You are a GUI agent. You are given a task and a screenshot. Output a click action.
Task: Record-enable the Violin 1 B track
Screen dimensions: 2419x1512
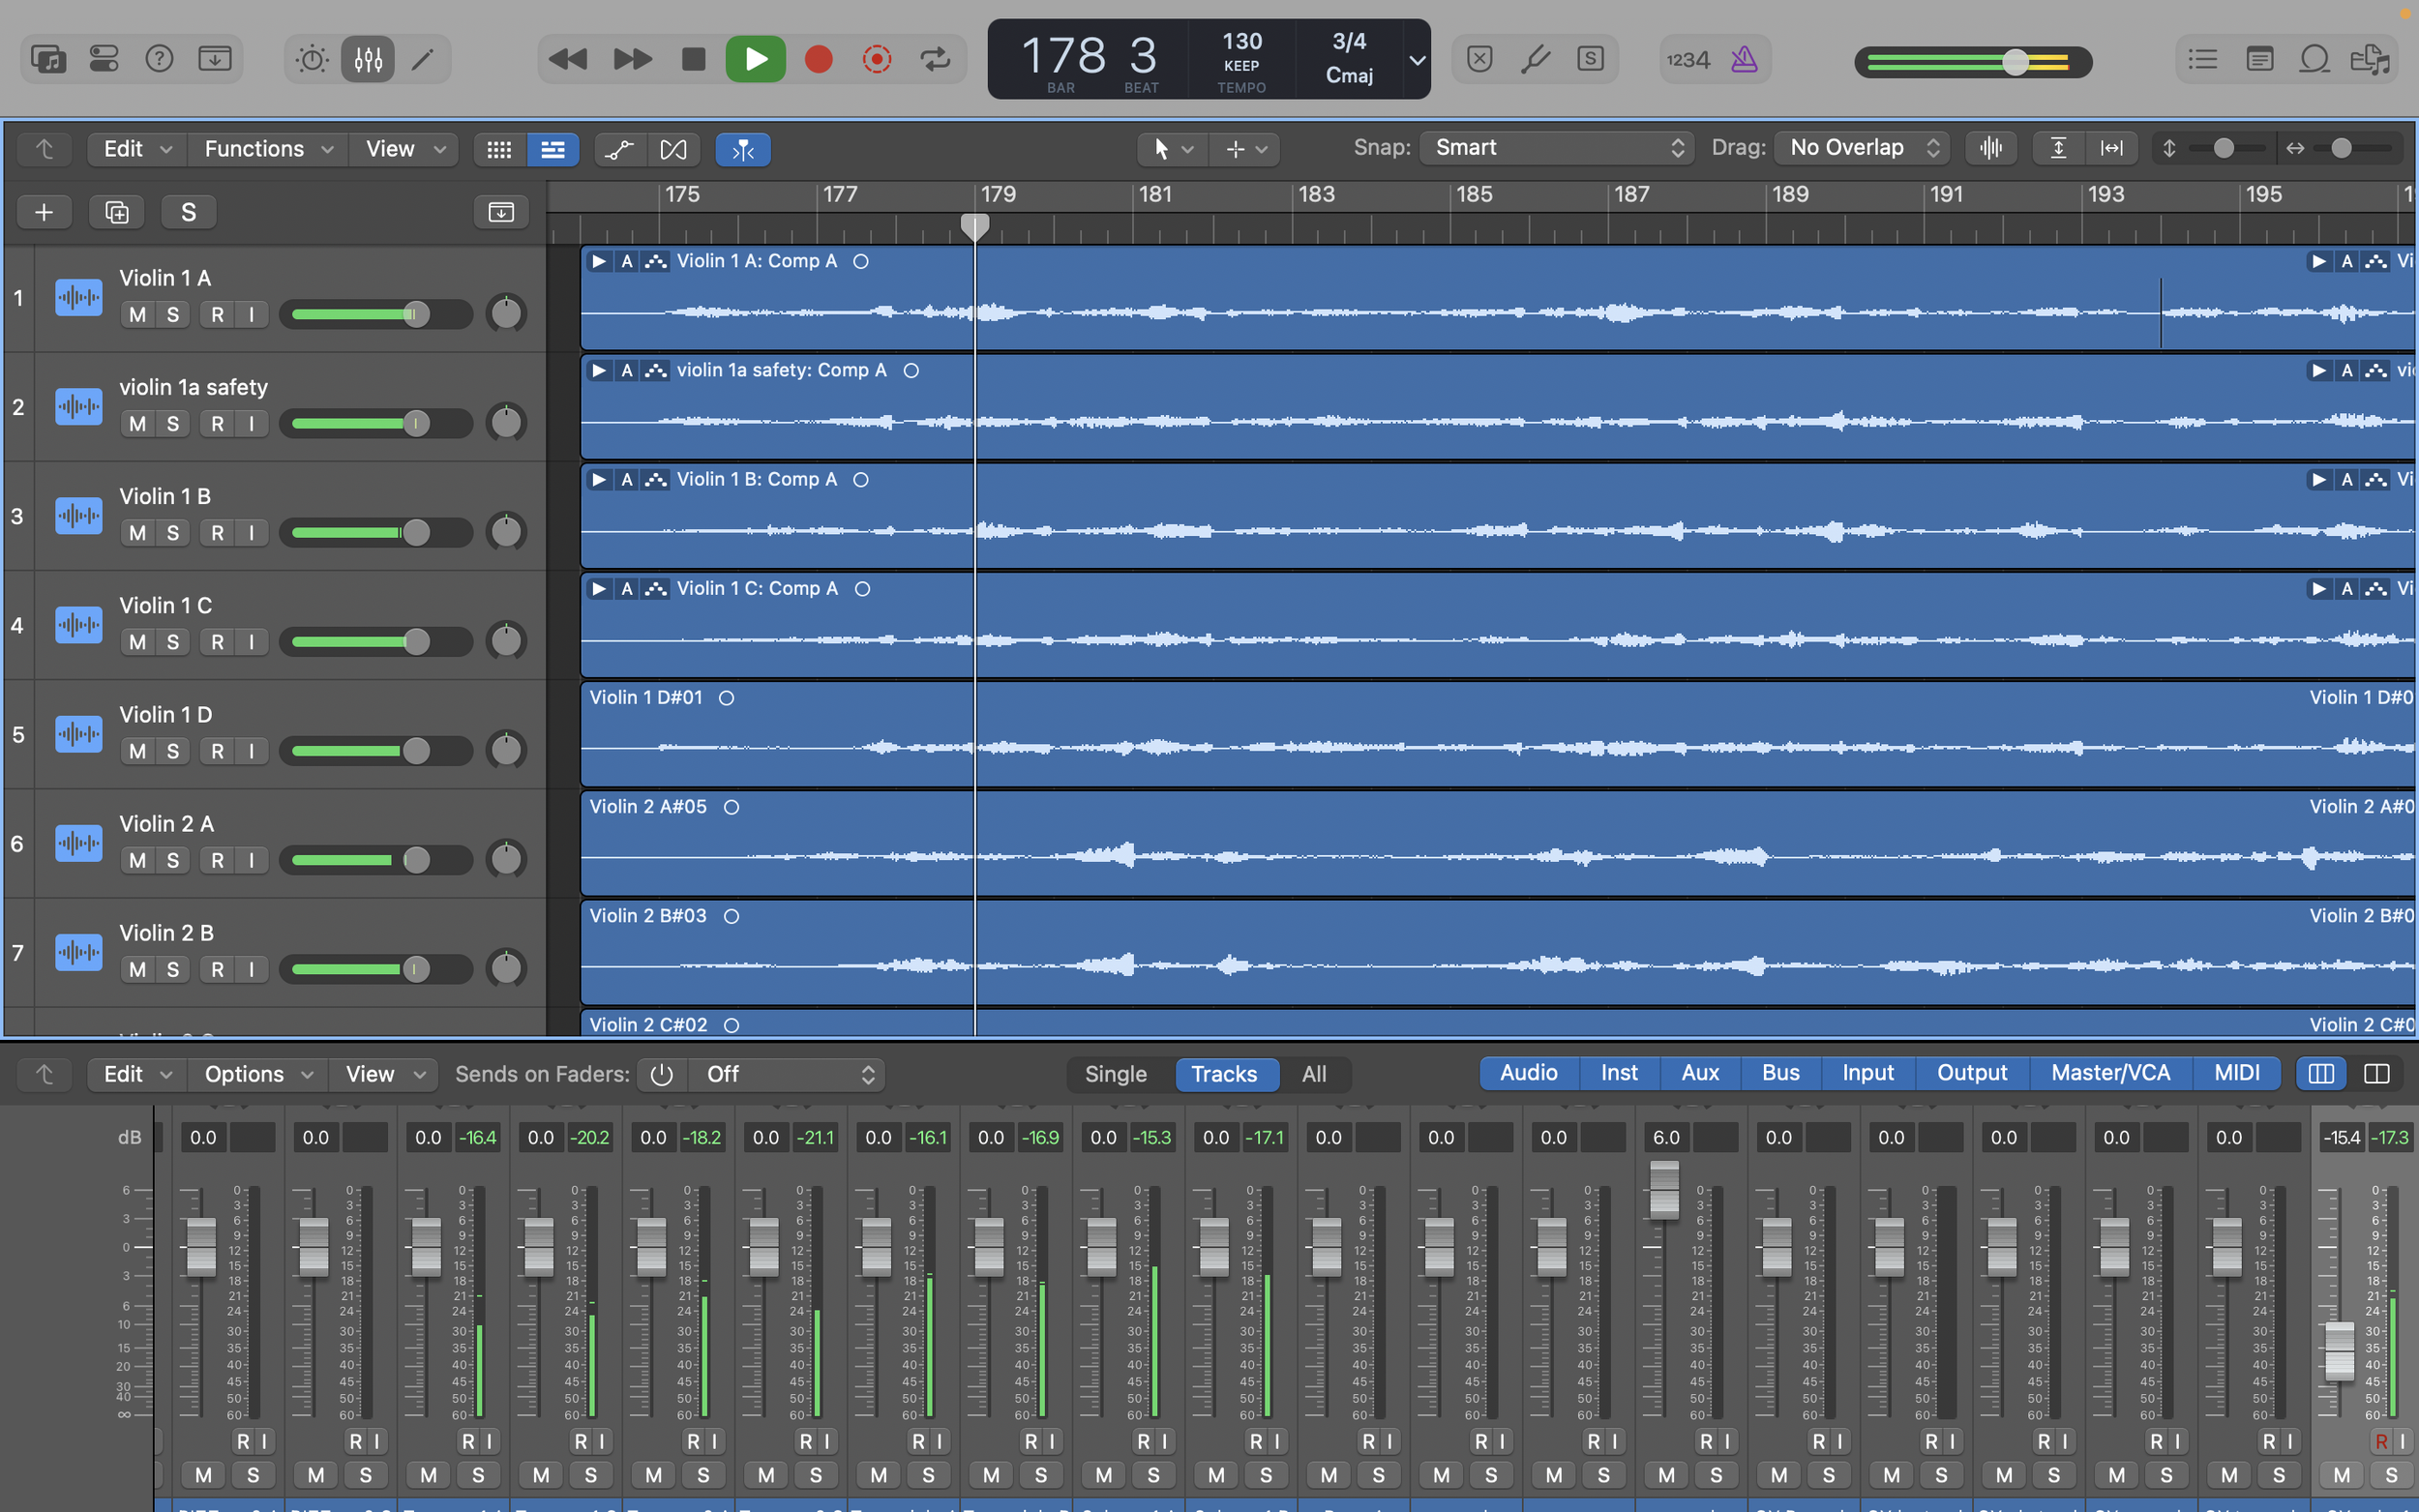pos(217,533)
